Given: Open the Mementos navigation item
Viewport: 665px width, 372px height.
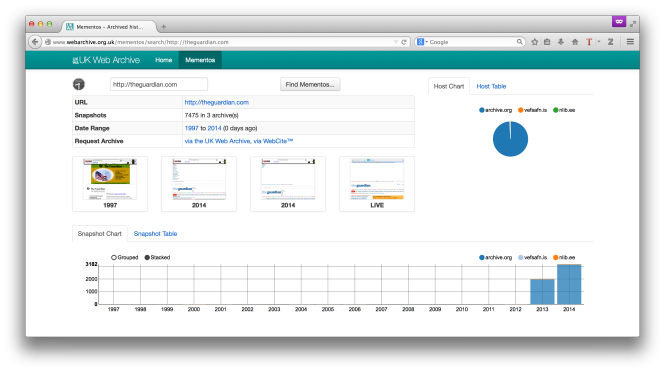Looking at the screenshot, I should [x=200, y=60].
